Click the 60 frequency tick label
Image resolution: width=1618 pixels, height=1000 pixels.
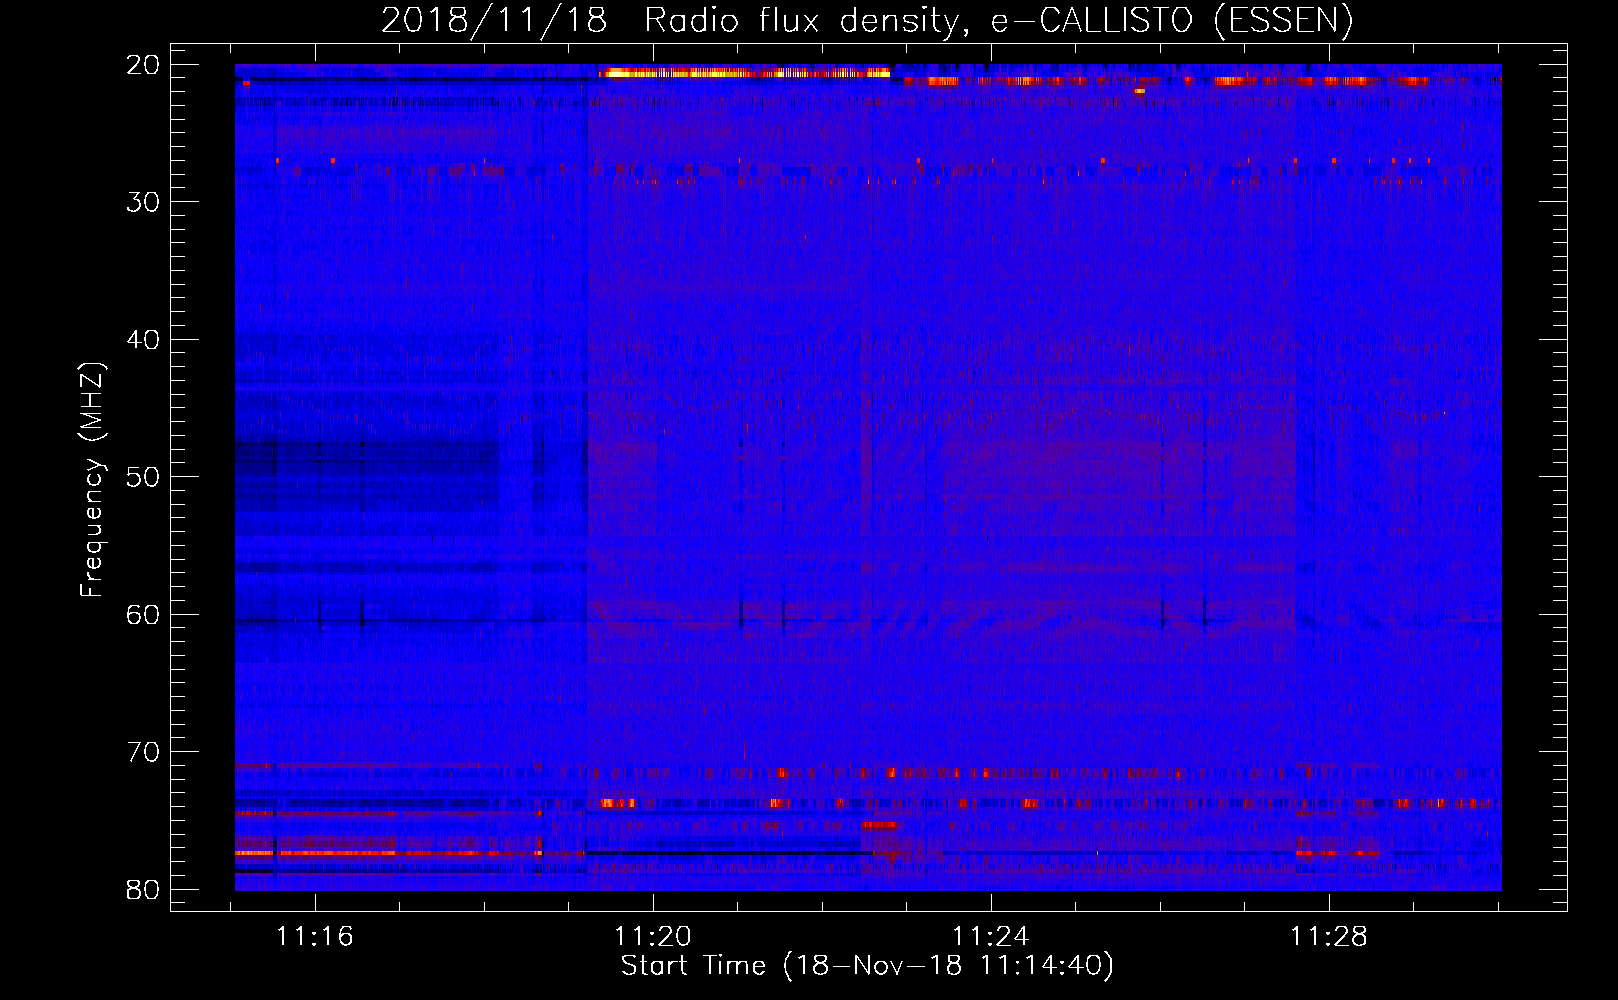click(144, 615)
